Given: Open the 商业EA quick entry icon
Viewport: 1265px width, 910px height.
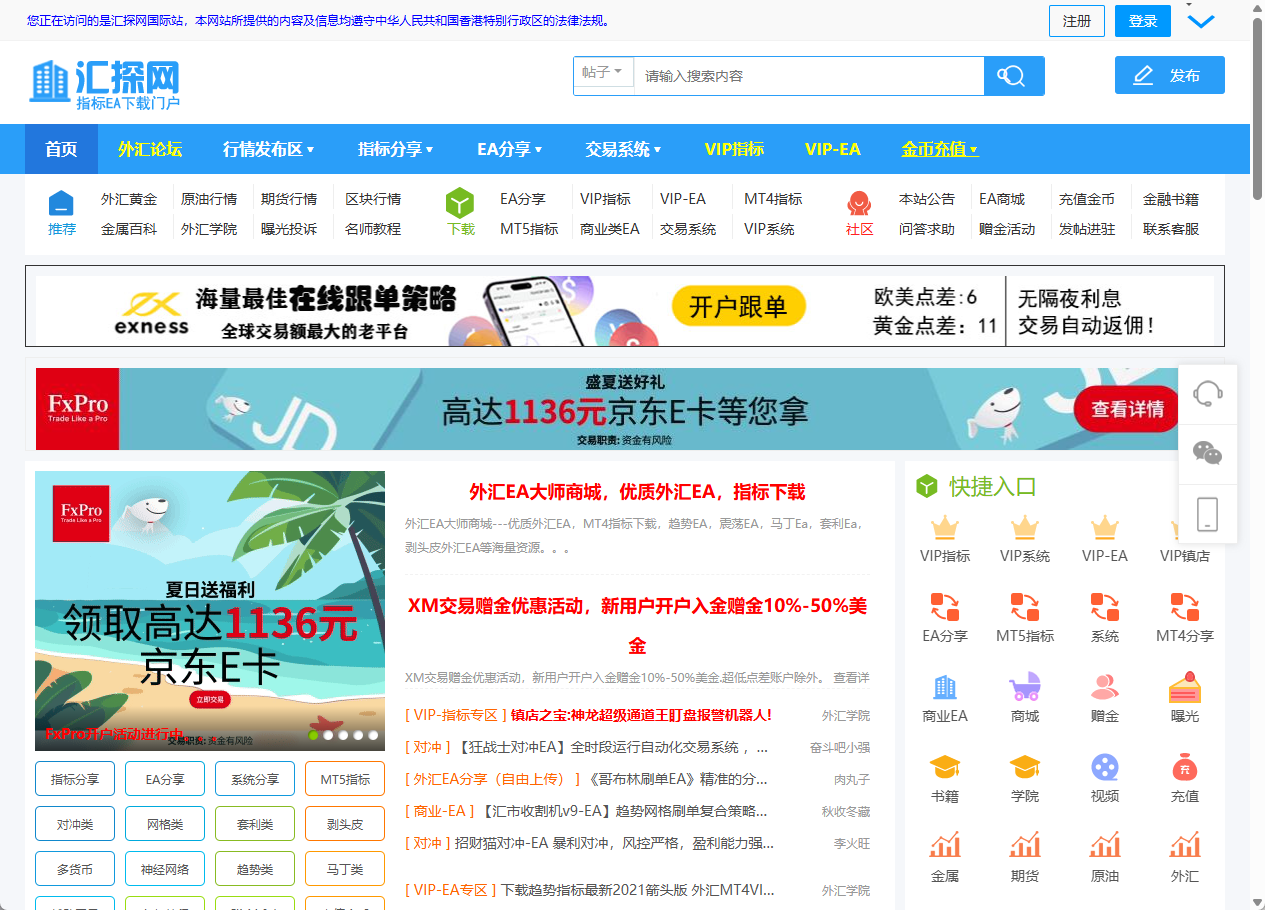Looking at the screenshot, I should coord(944,687).
